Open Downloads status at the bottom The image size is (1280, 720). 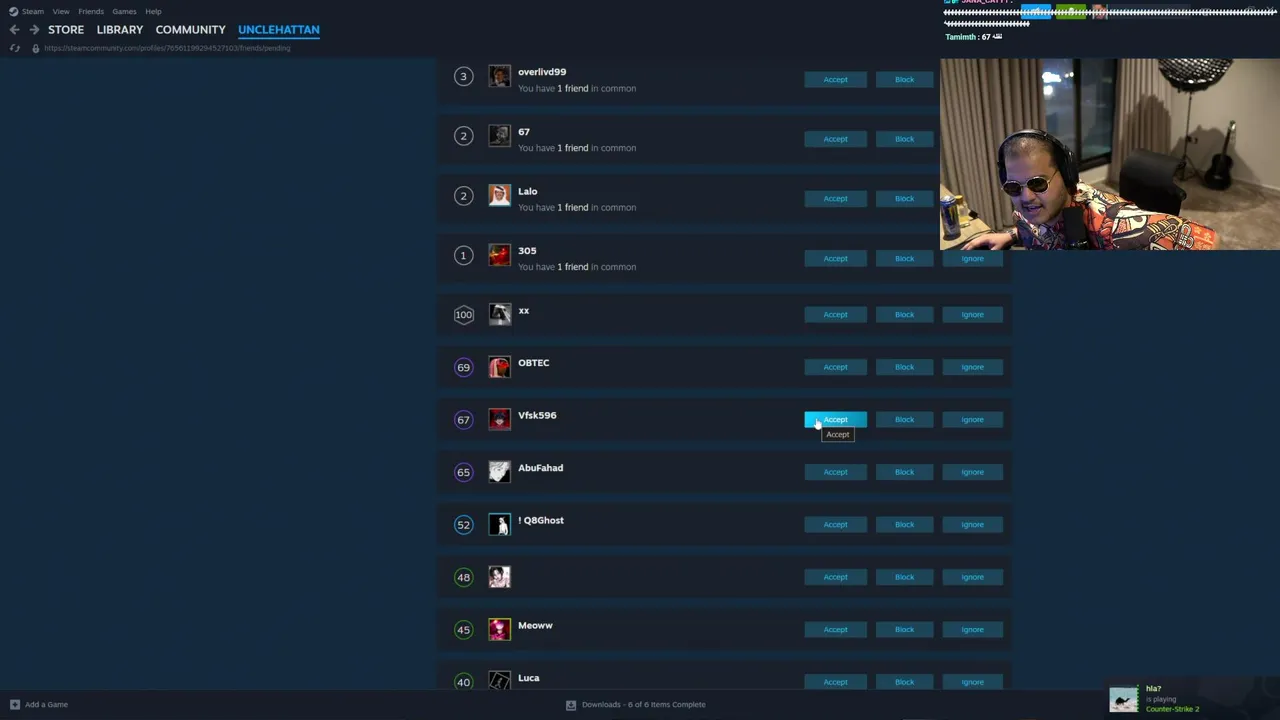point(636,704)
